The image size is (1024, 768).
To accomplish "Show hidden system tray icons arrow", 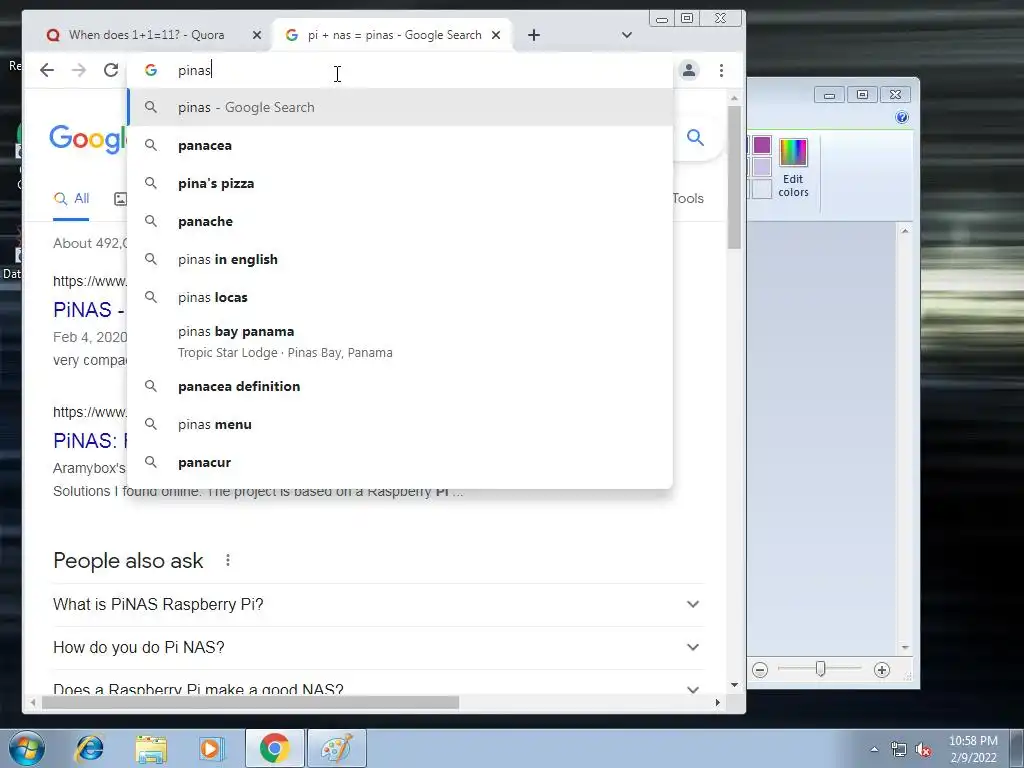I will pyautogui.click(x=874, y=749).
